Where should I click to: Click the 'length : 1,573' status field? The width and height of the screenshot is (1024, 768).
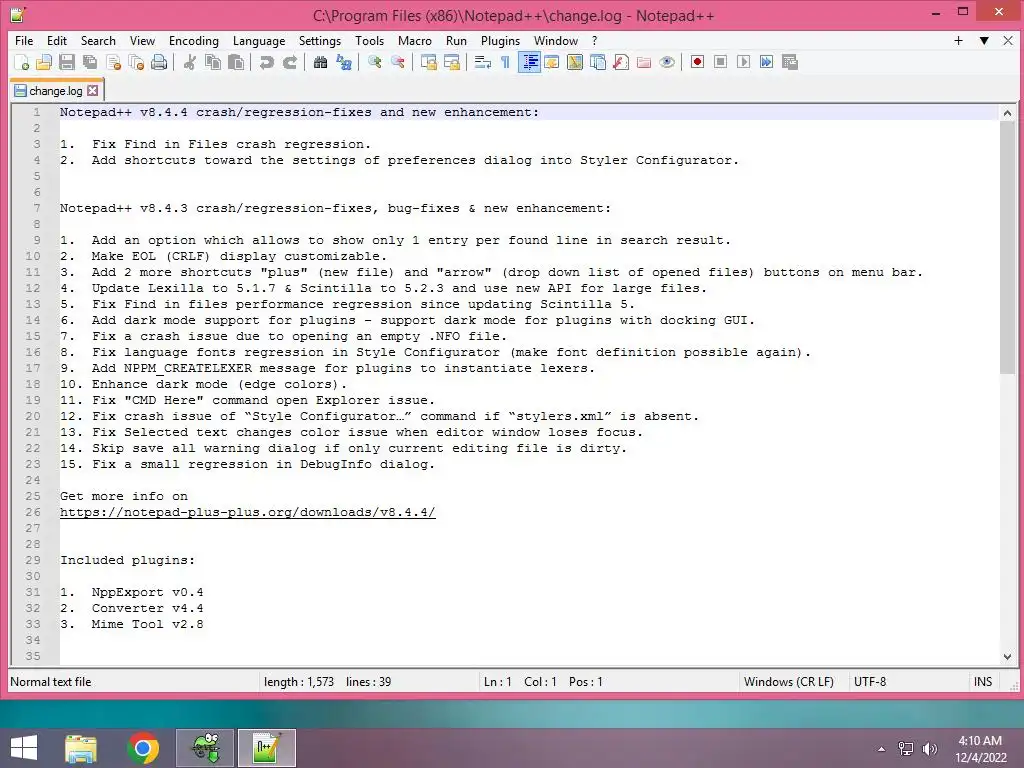(x=299, y=682)
